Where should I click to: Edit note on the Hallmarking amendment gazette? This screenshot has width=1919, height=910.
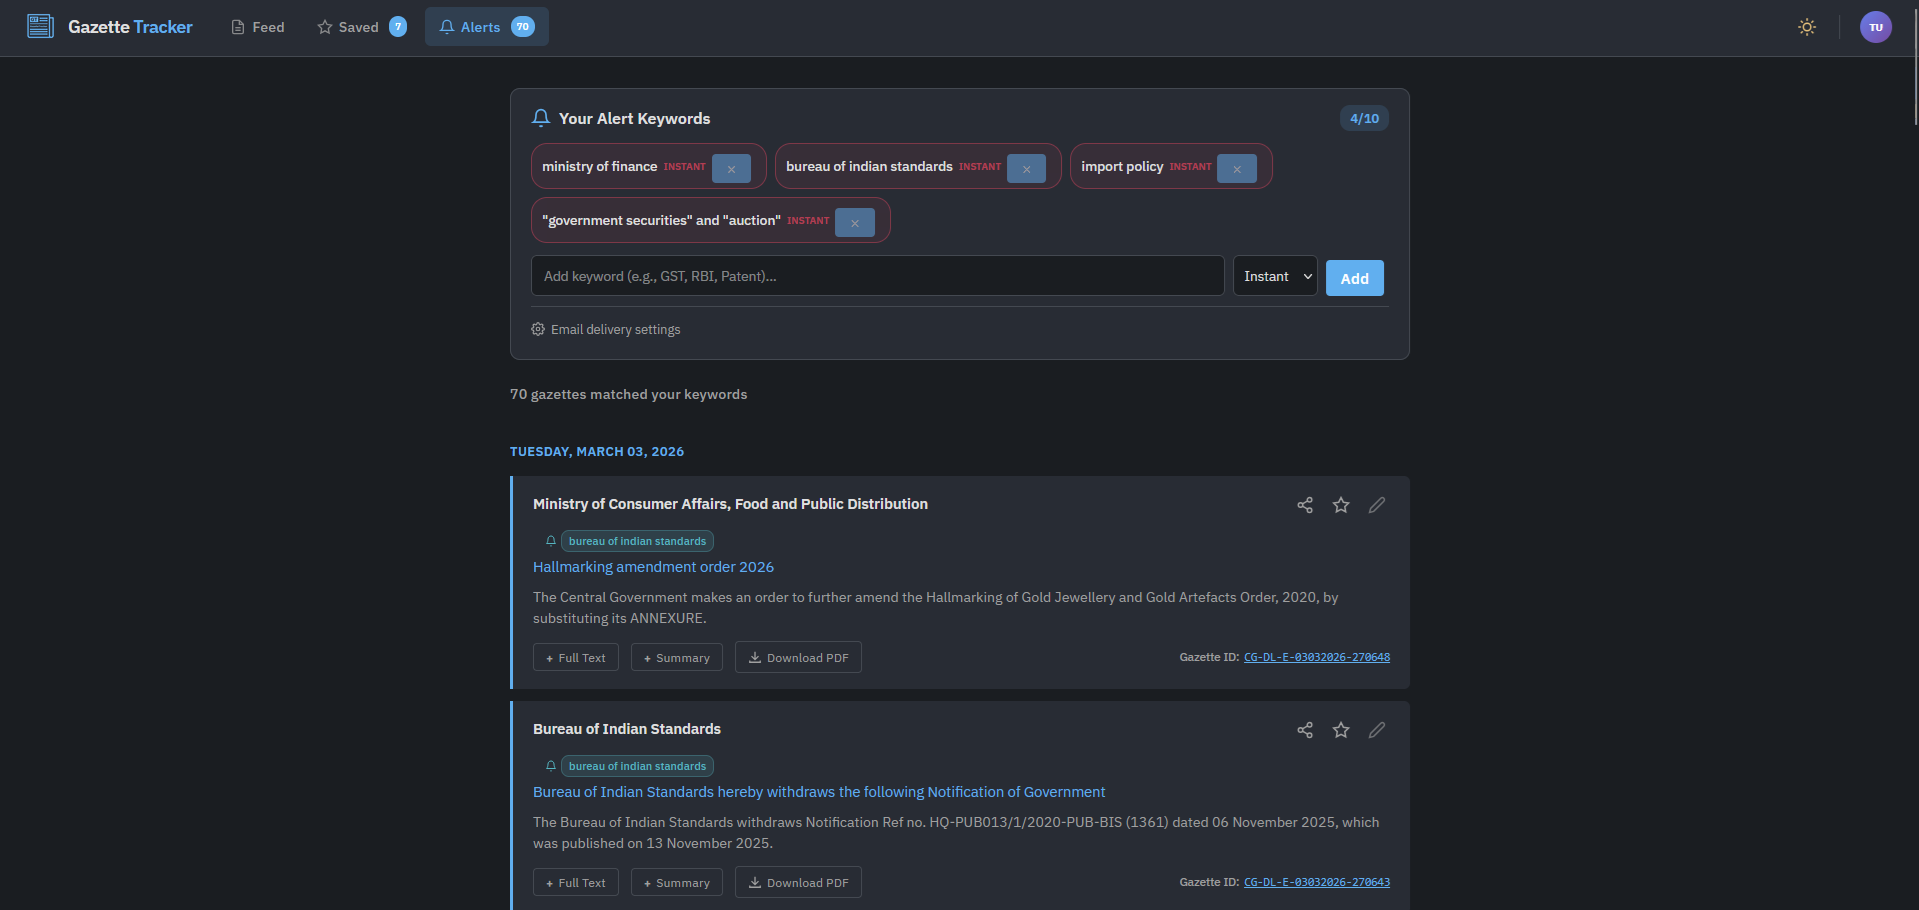click(1377, 505)
